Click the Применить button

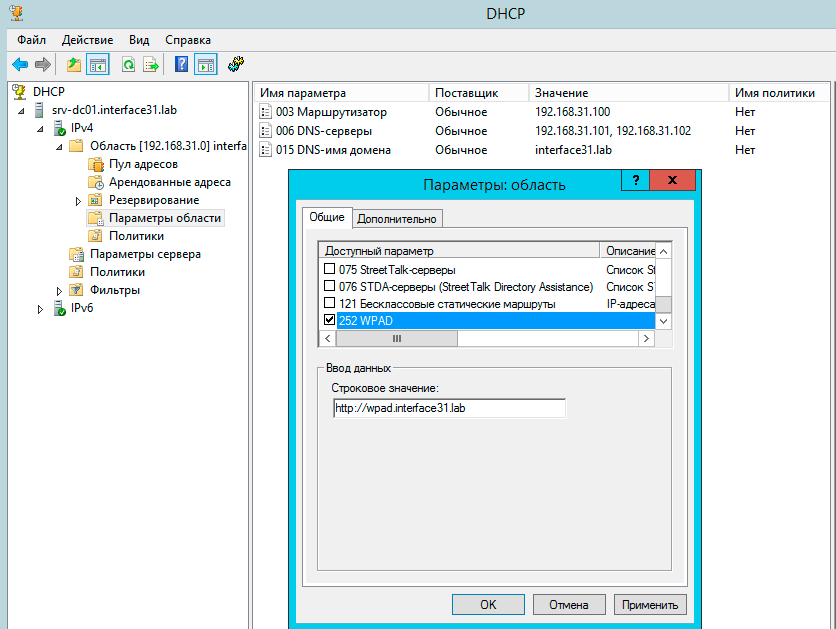[651, 604]
